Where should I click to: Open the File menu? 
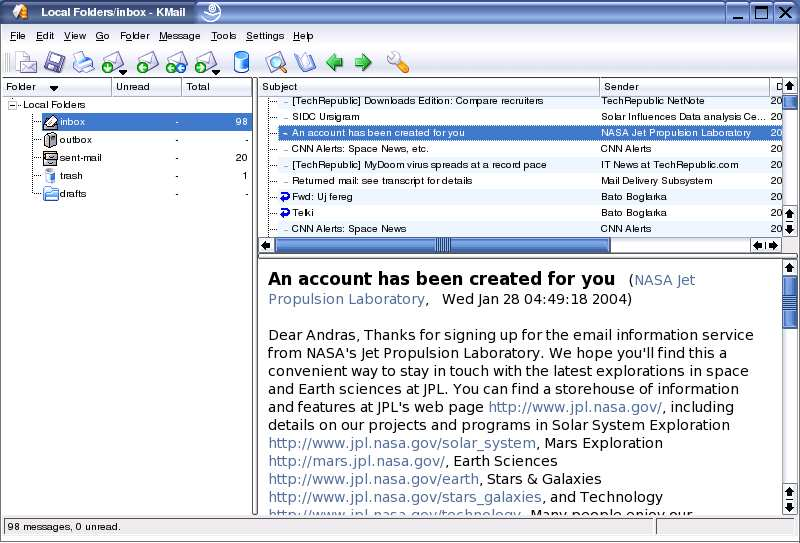17,36
